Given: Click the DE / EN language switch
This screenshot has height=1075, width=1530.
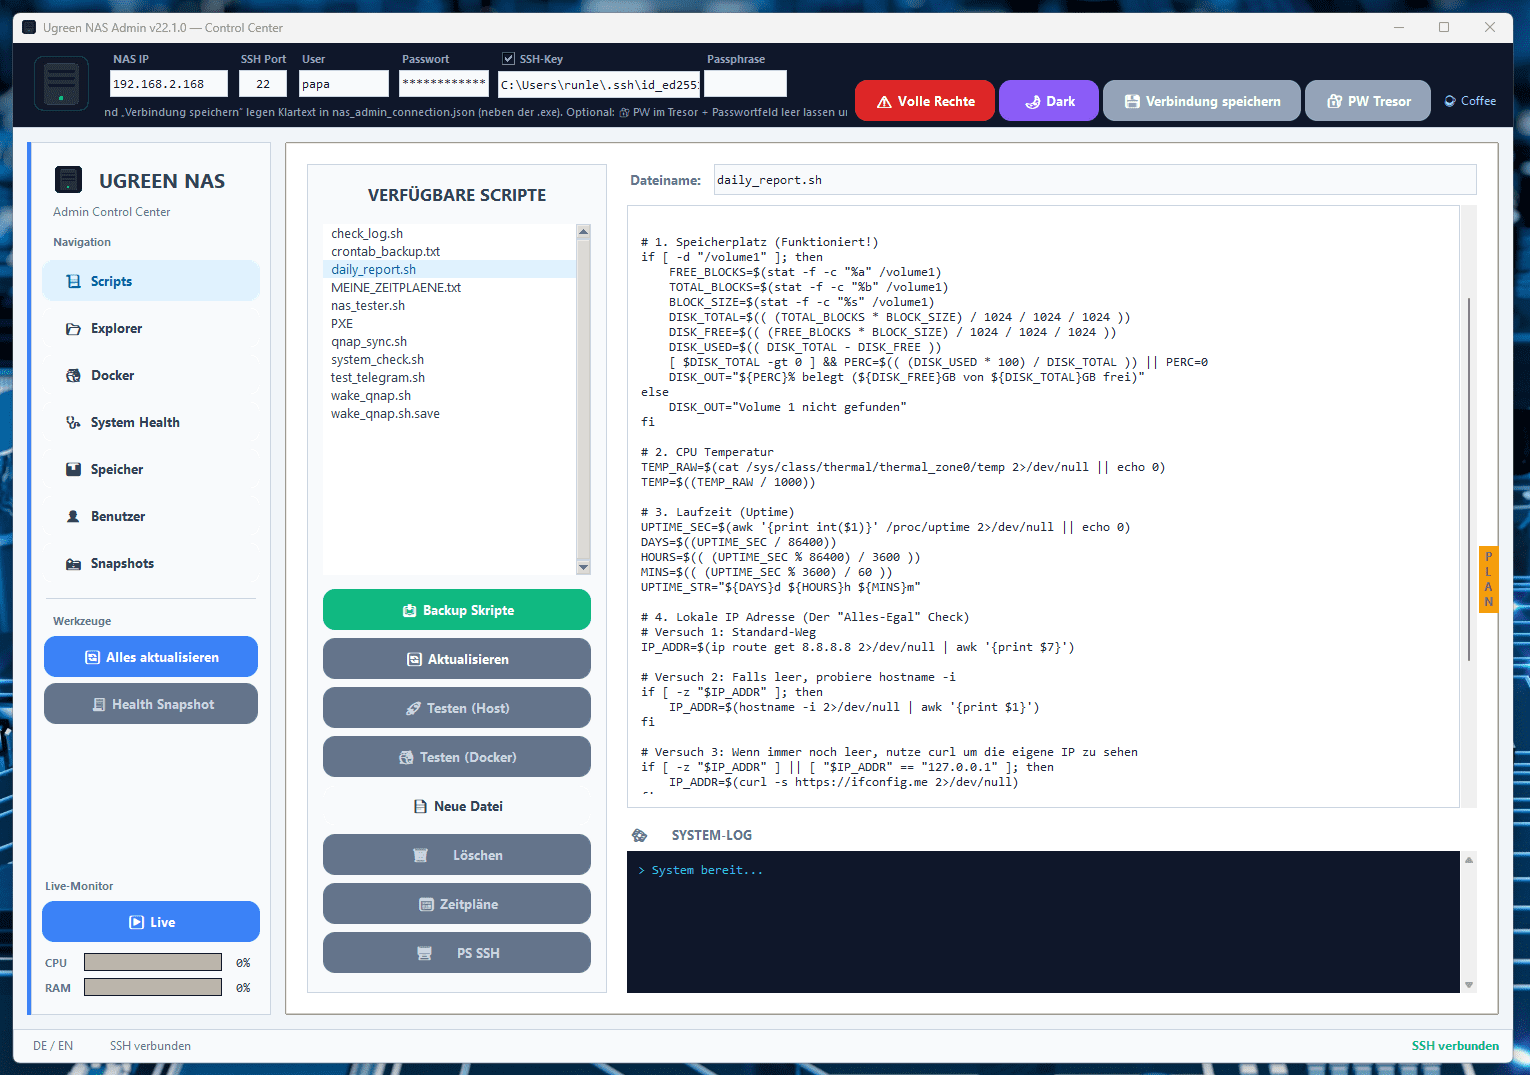Looking at the screenshot, I should point(53,1046).
